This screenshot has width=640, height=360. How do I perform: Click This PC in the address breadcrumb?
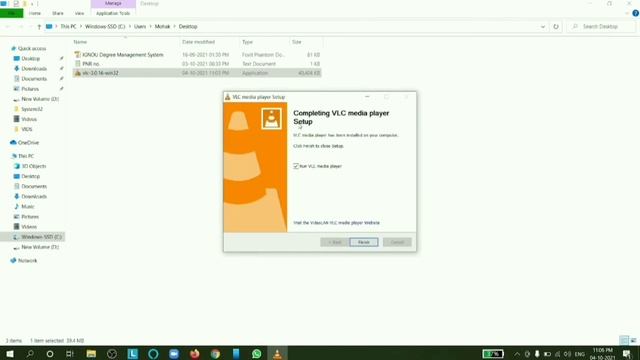(x=68, y=27)
